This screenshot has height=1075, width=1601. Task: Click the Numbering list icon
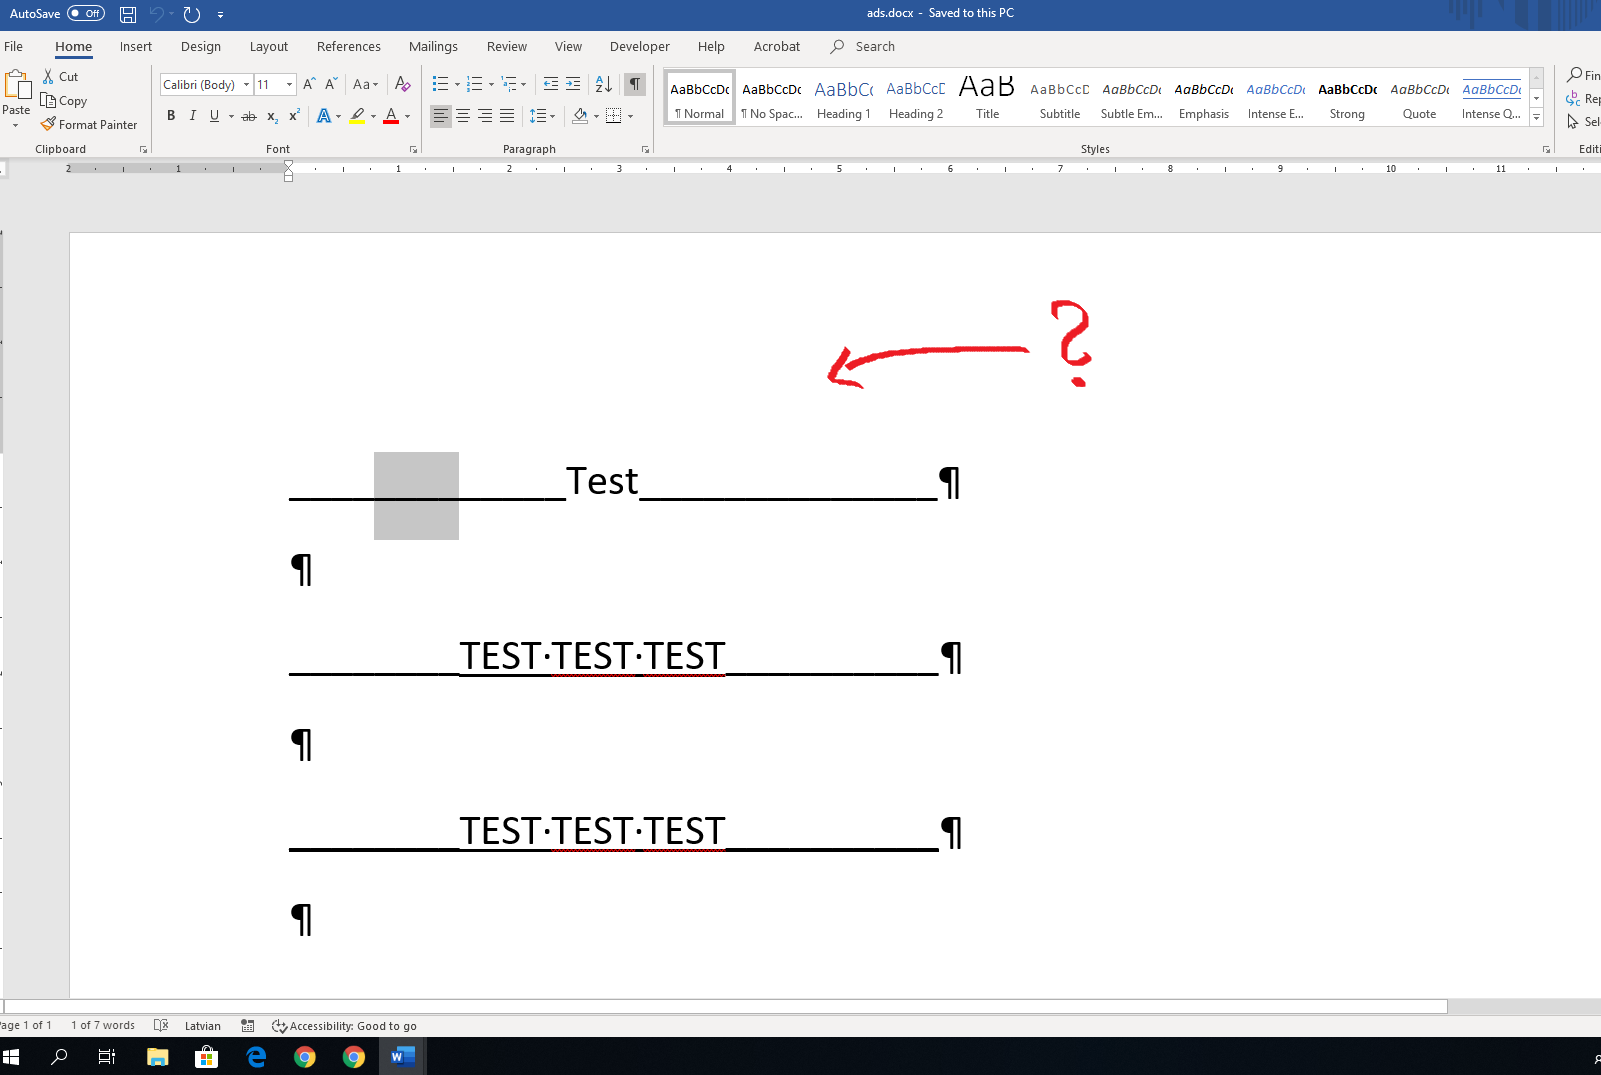[x=474, y=84]
